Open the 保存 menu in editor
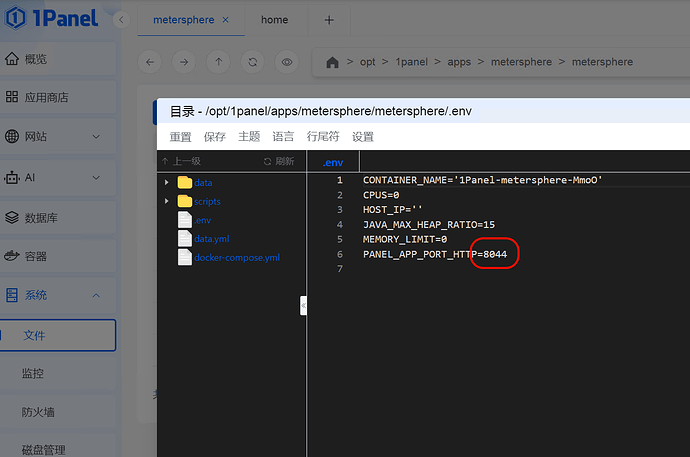Screen dimensions: 690x457 (x=214, y=137)
